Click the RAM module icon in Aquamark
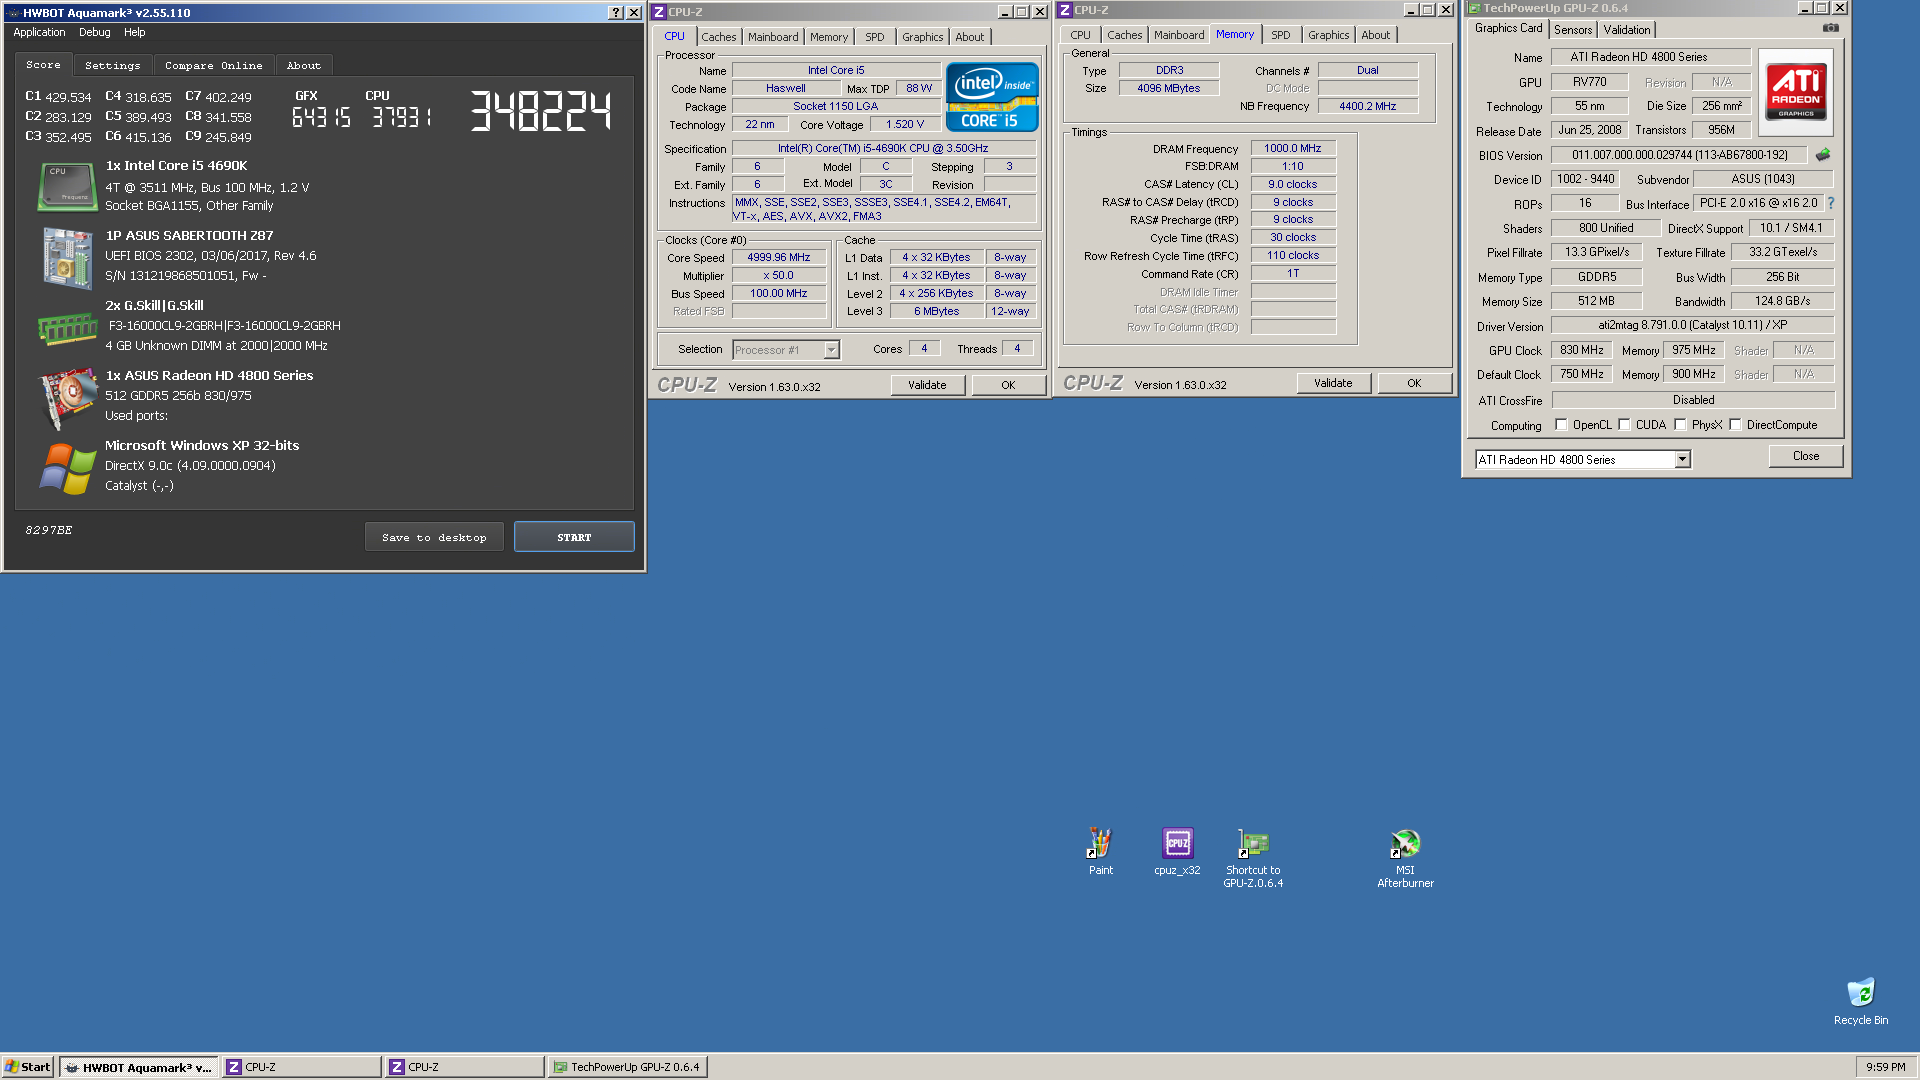Image resolution: width=1920 pixels, height=1080 pixels. 67,327
